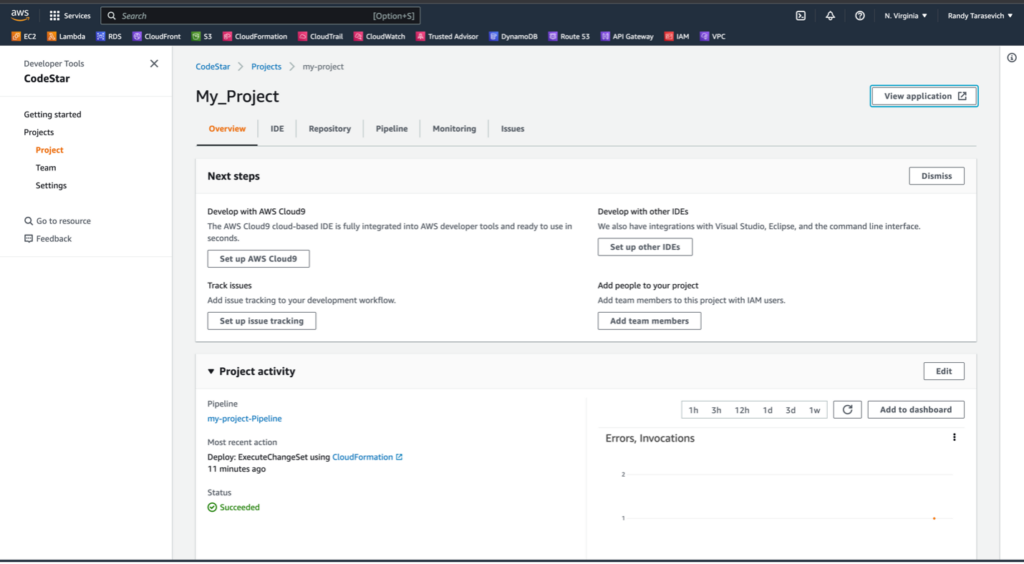Go to Projects breadcrumb

[x=266, y=67]
